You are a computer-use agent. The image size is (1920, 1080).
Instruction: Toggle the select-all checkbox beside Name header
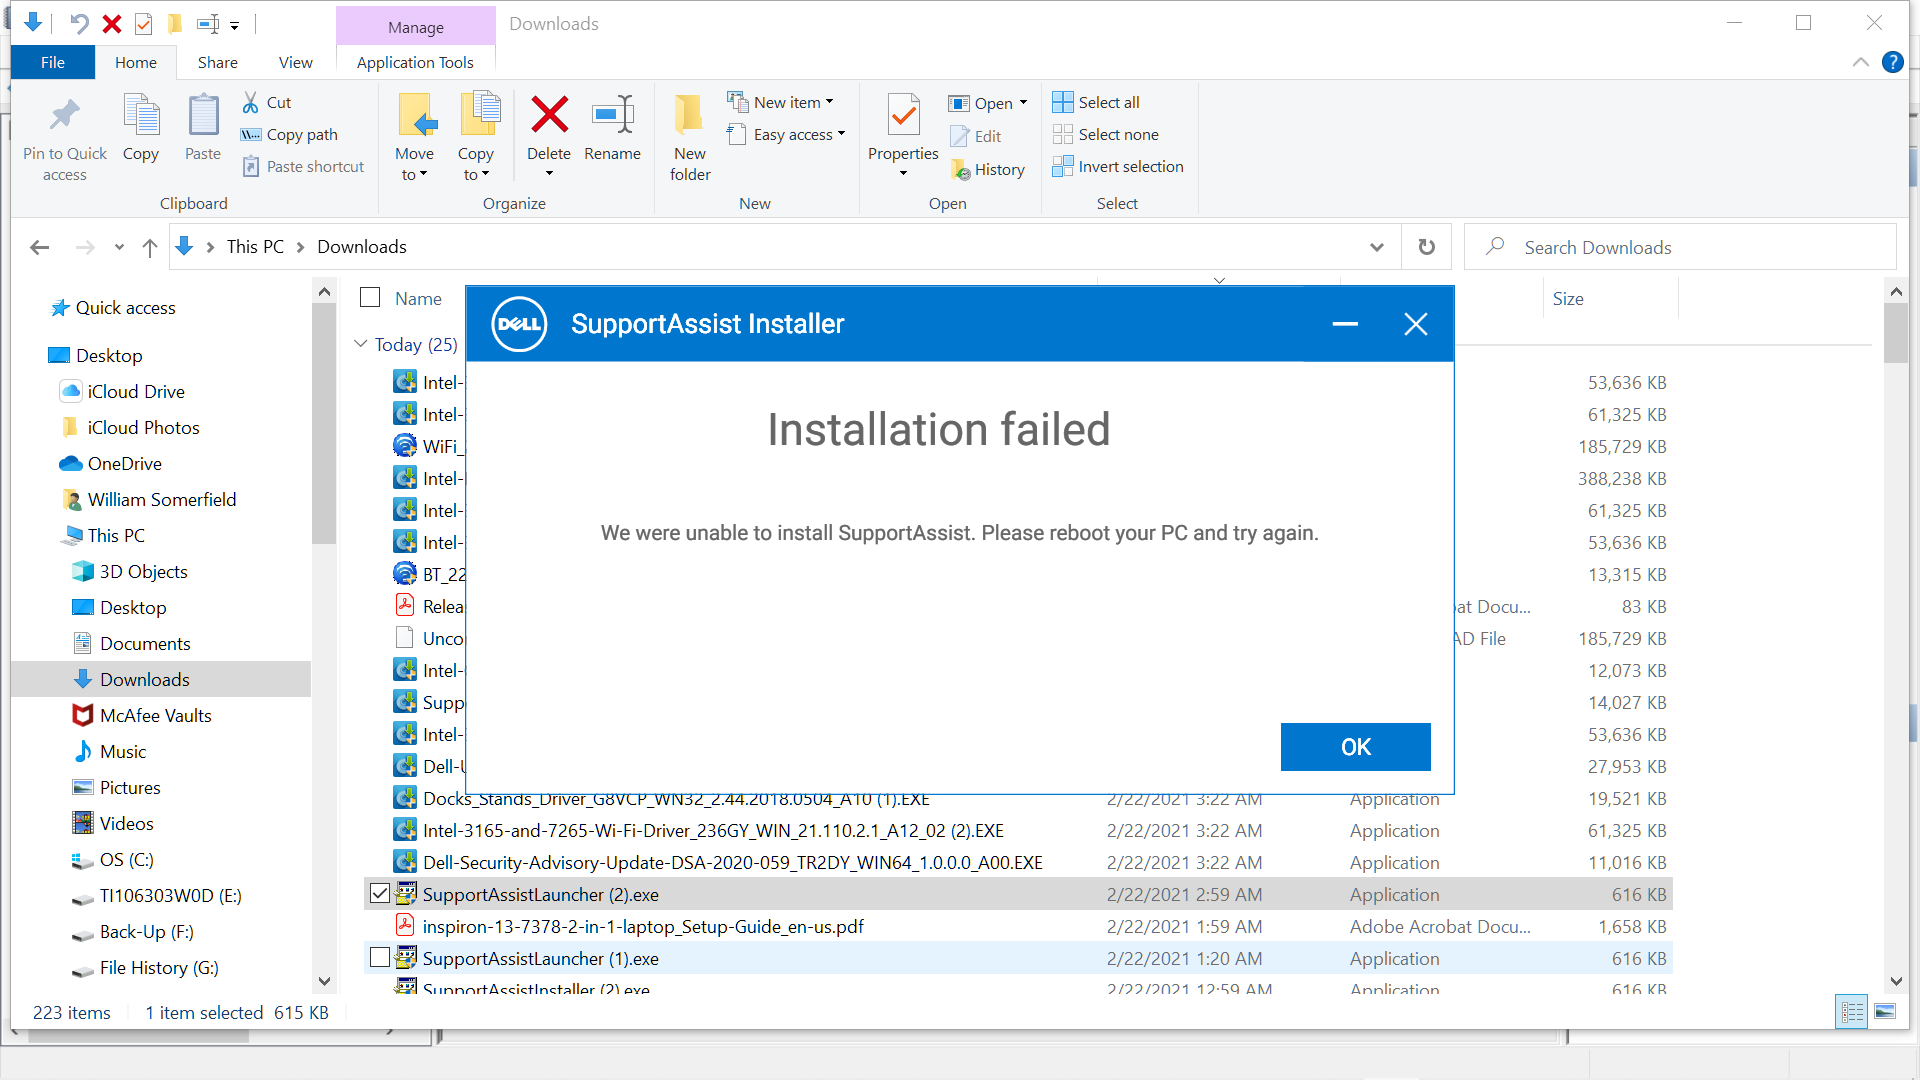(370, 298)
